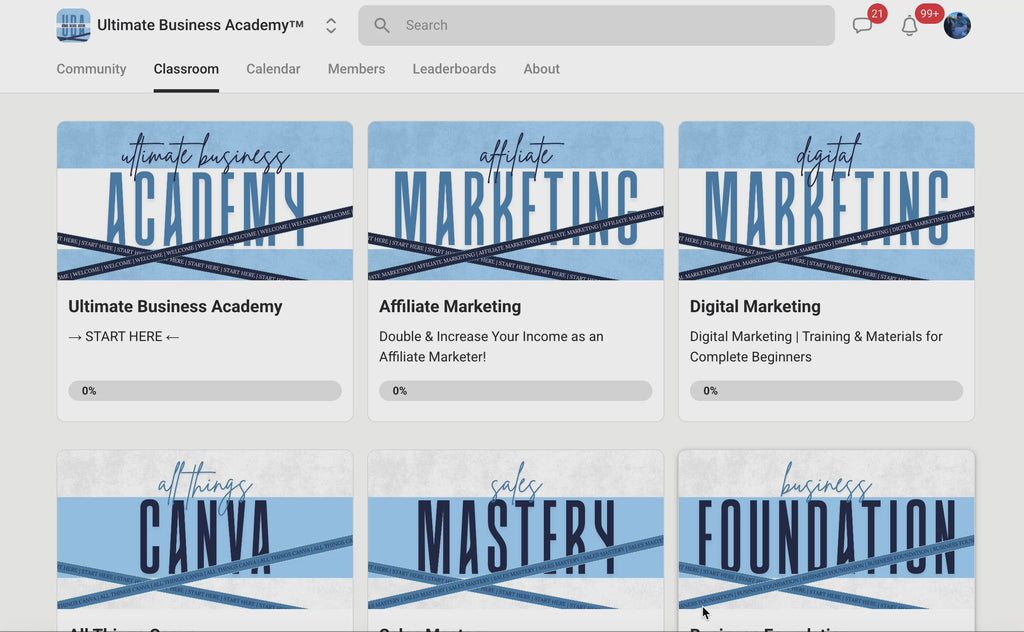1024x632 pixels.
Task: Open the Affiliate Marketing course thumbnail
Action: click(516, 200)
